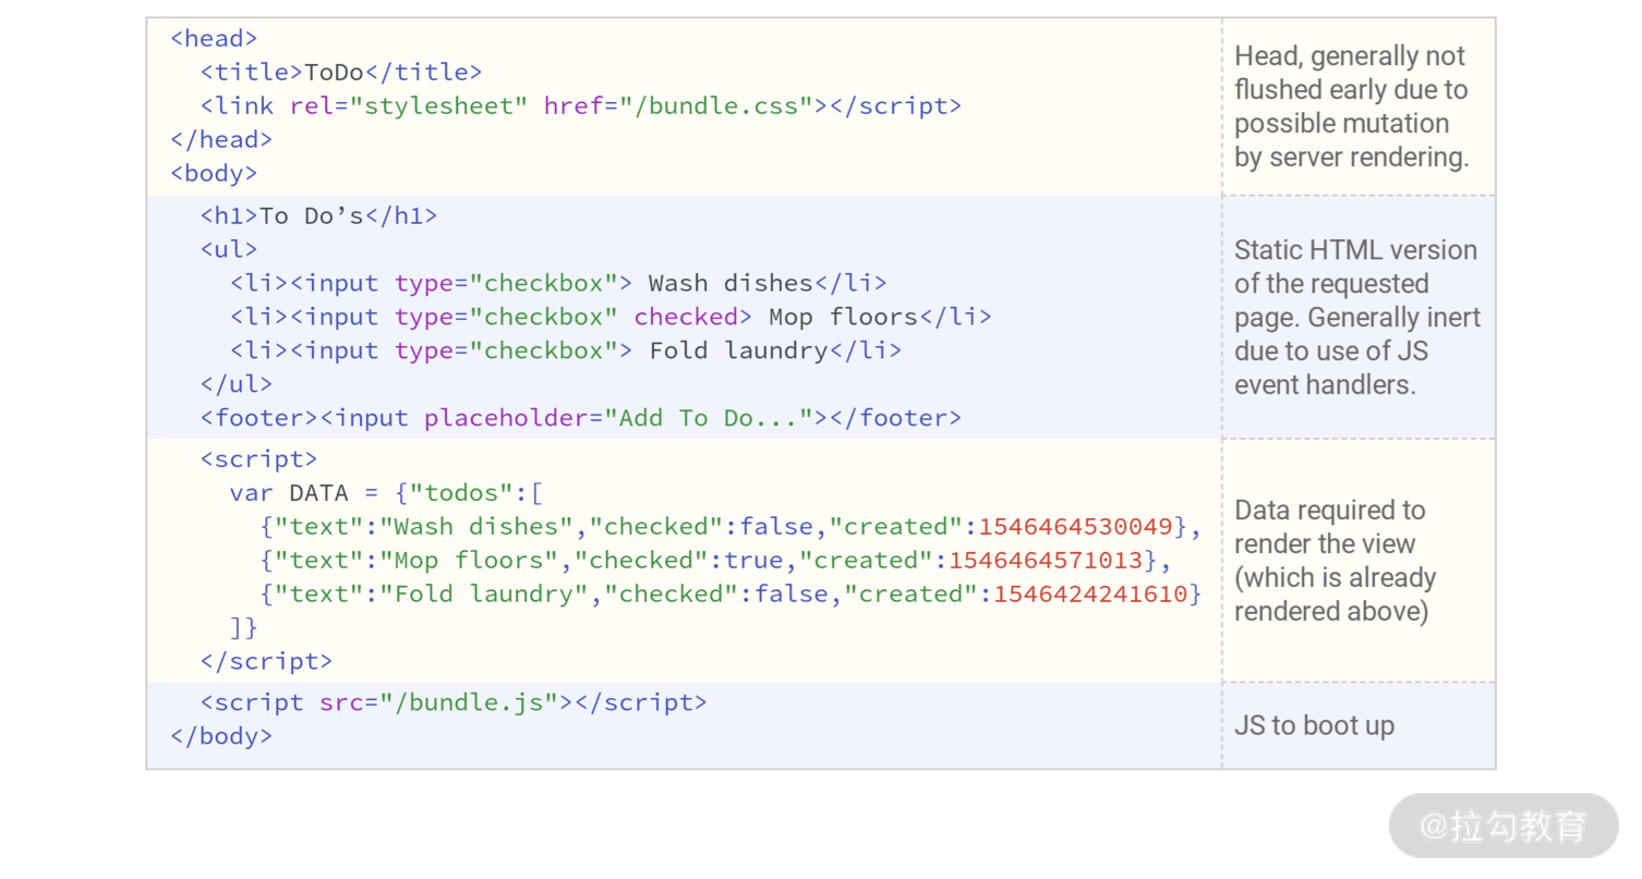Click the "To Do's" h1 heading line
Viewport: 1642px width, 879px height.
point(318,216)
